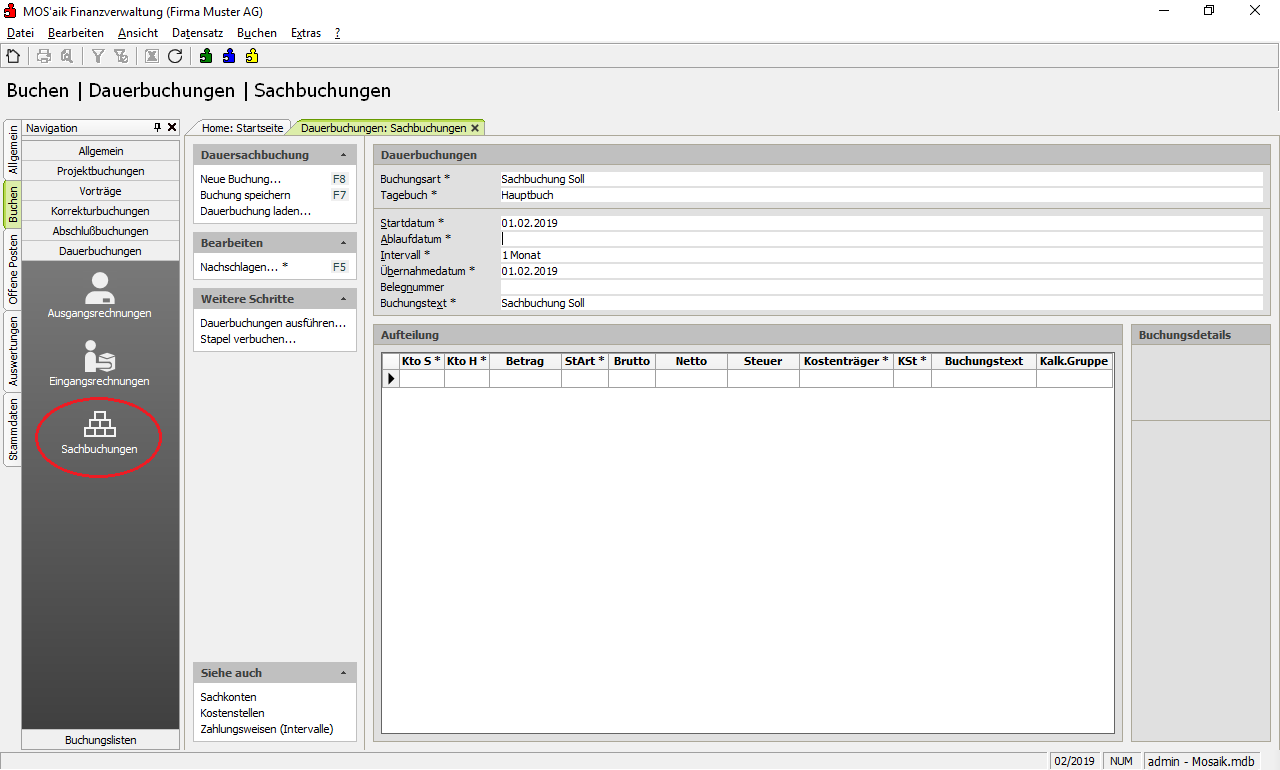
Task: Click the refresh toolbar icon
Action: coord(175,56)
